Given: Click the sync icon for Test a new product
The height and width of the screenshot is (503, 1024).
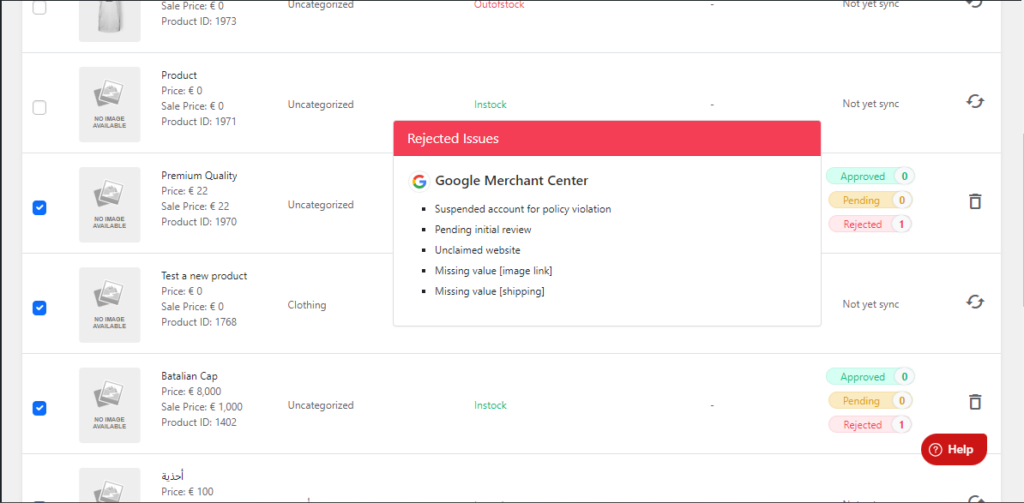Looking at the screenshot, I should tap(975, 302).
